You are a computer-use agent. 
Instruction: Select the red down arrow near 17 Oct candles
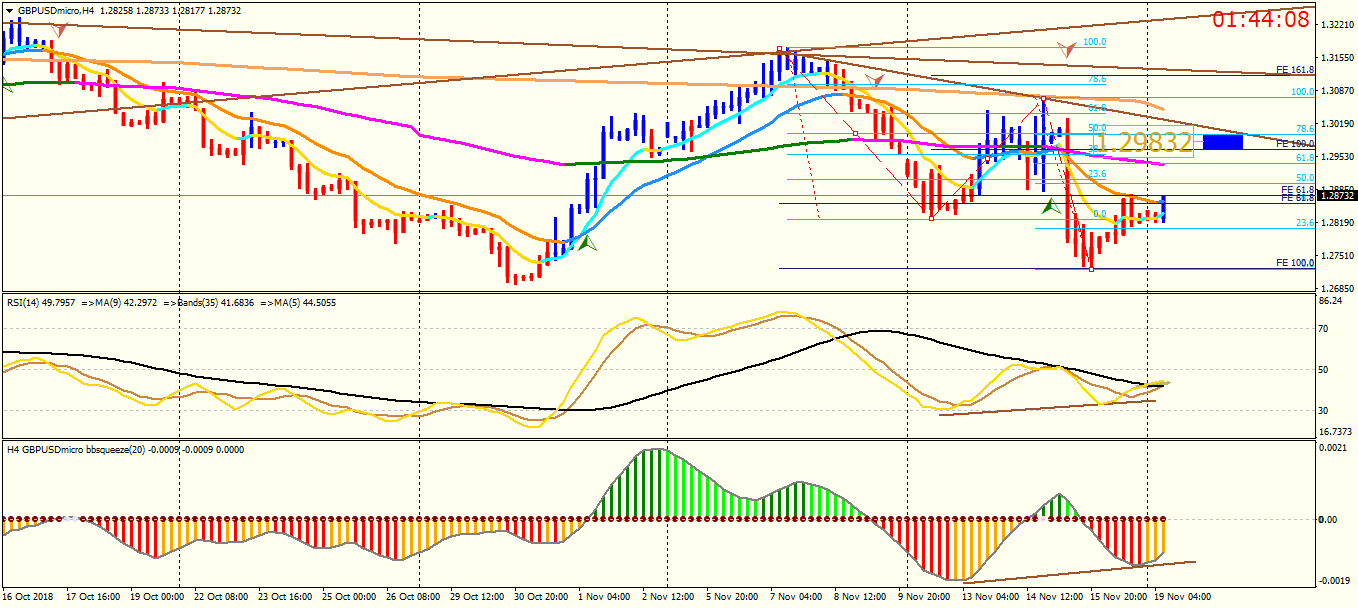59,31
